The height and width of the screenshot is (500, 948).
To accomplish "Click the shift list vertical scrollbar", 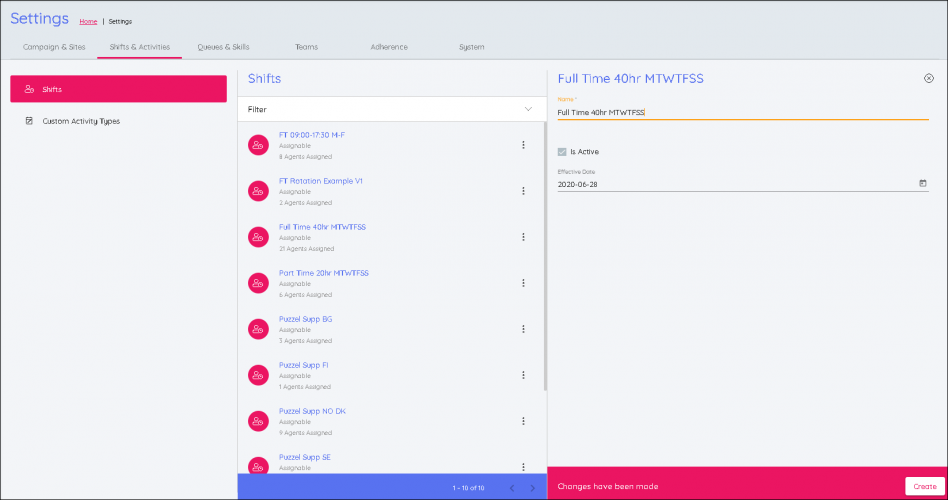I will (545, 250).
